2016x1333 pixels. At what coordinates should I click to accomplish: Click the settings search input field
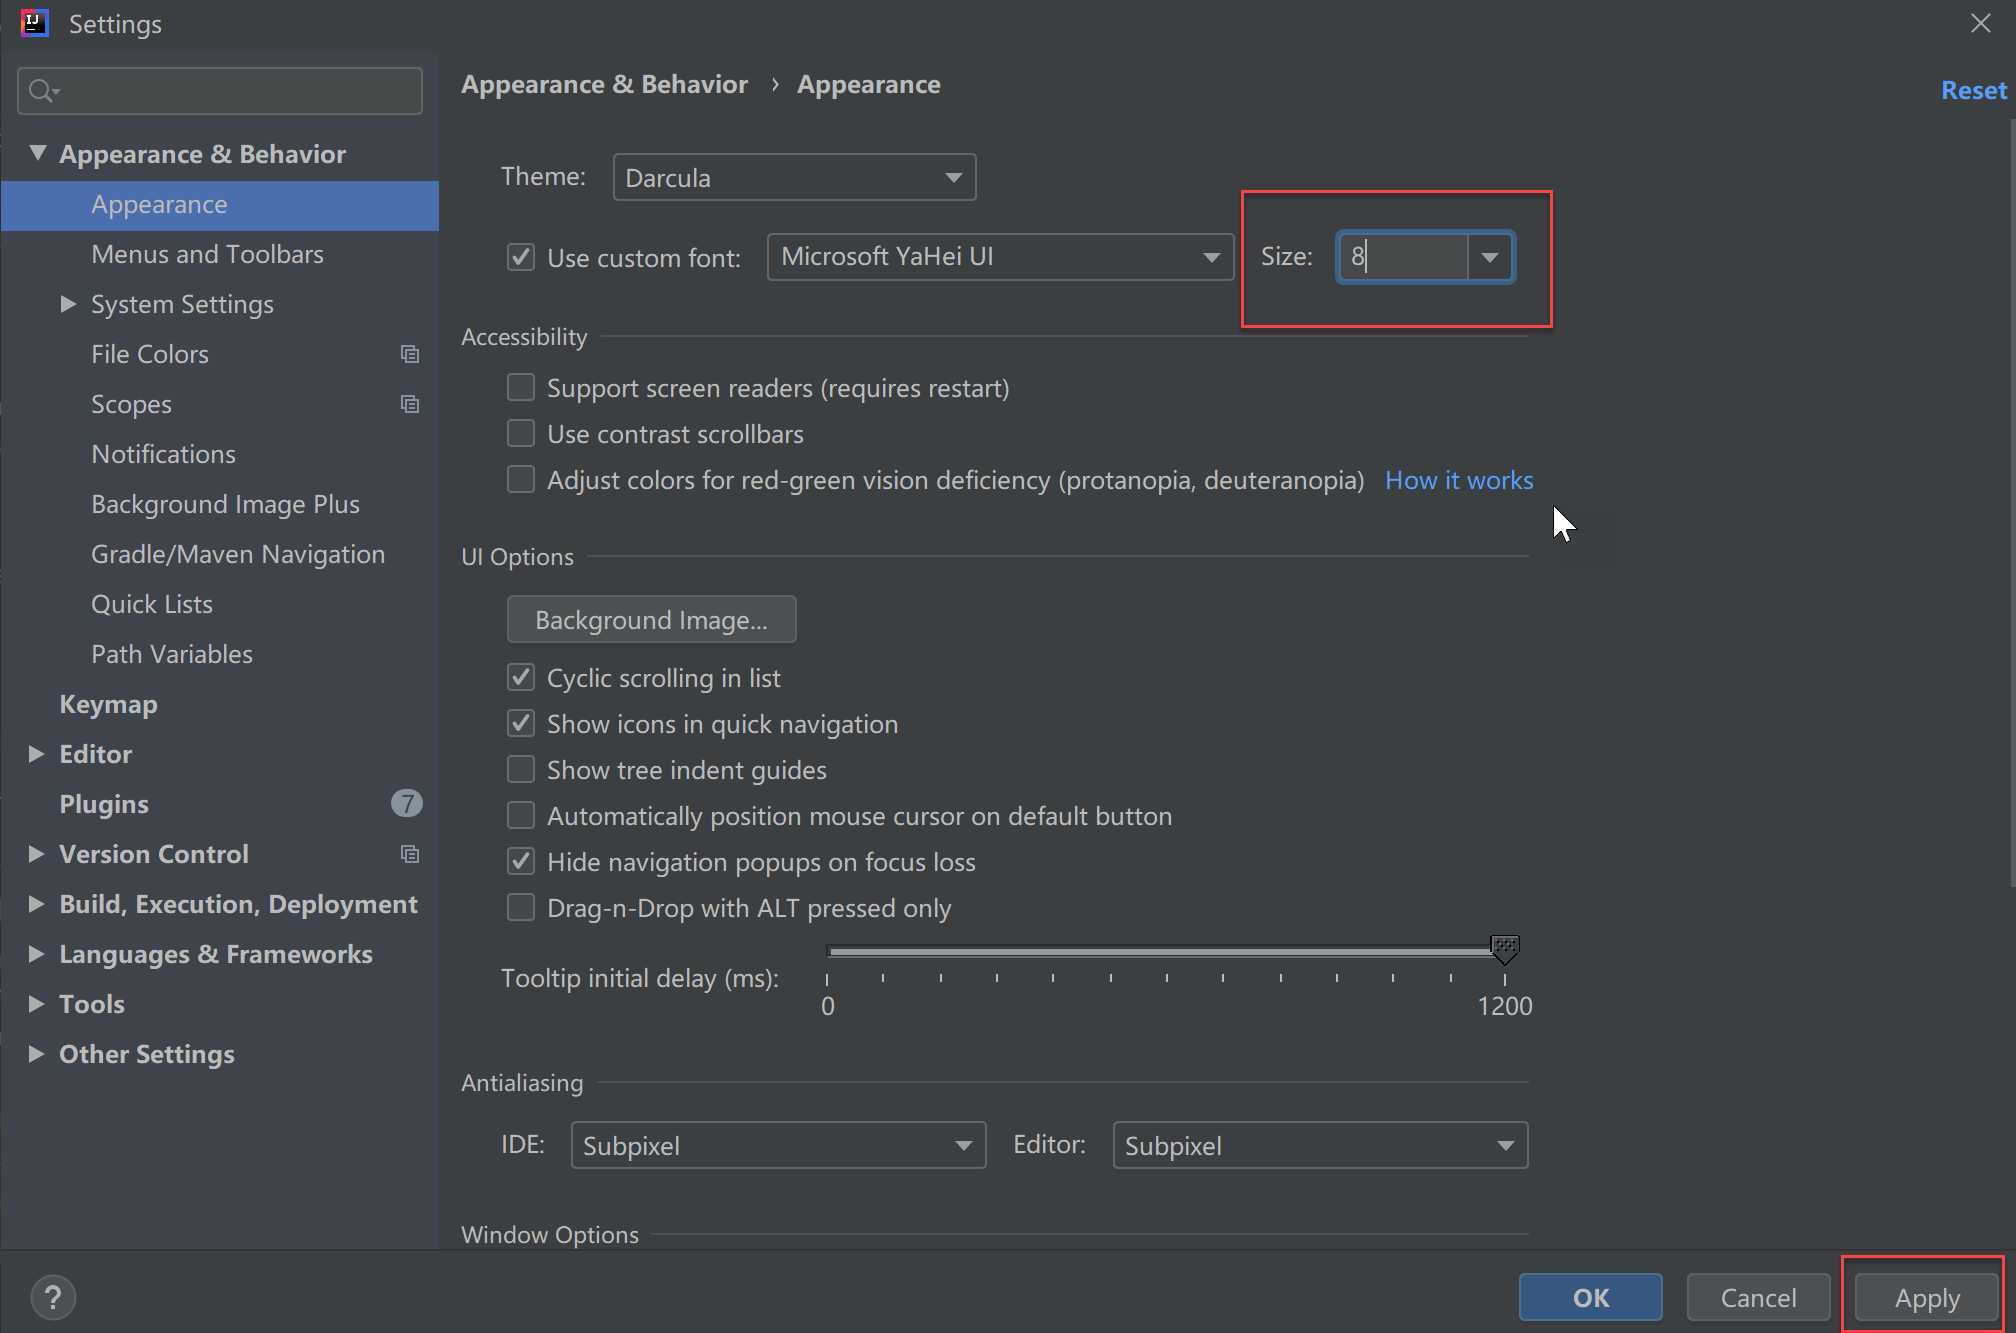point(220,91)
